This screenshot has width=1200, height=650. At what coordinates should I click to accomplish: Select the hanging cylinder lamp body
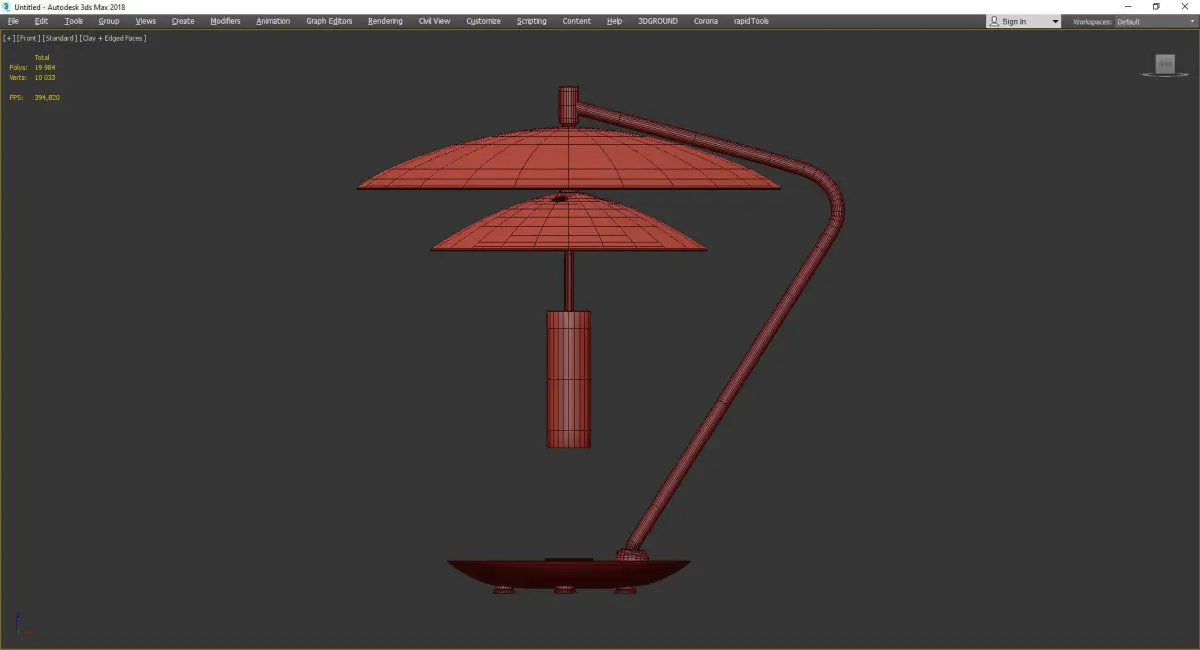click(568, 379)
